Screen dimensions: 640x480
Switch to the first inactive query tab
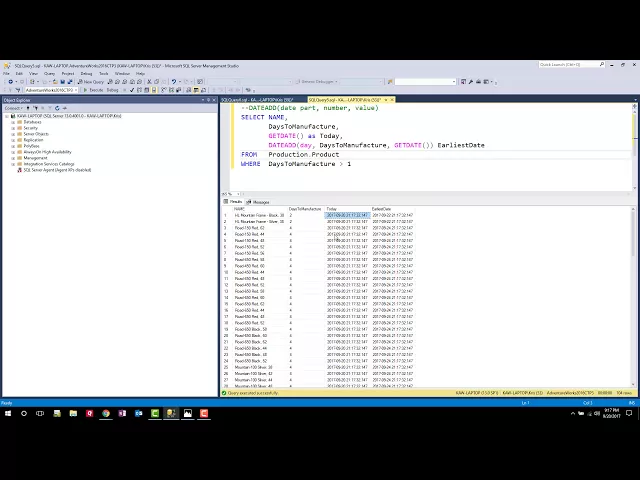point(258,100)
